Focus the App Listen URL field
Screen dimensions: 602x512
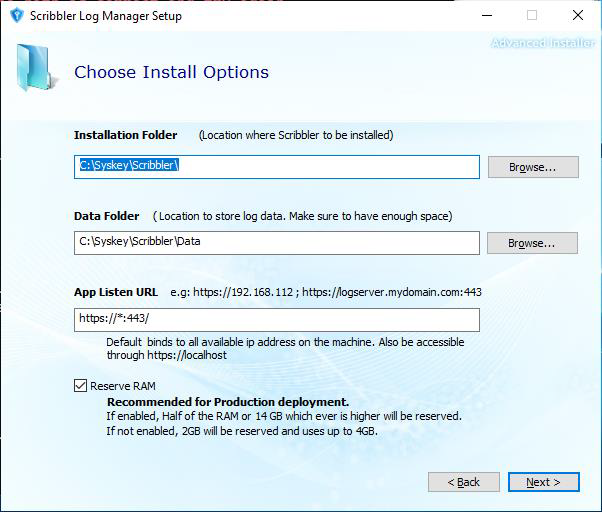(x=277, y=319)
